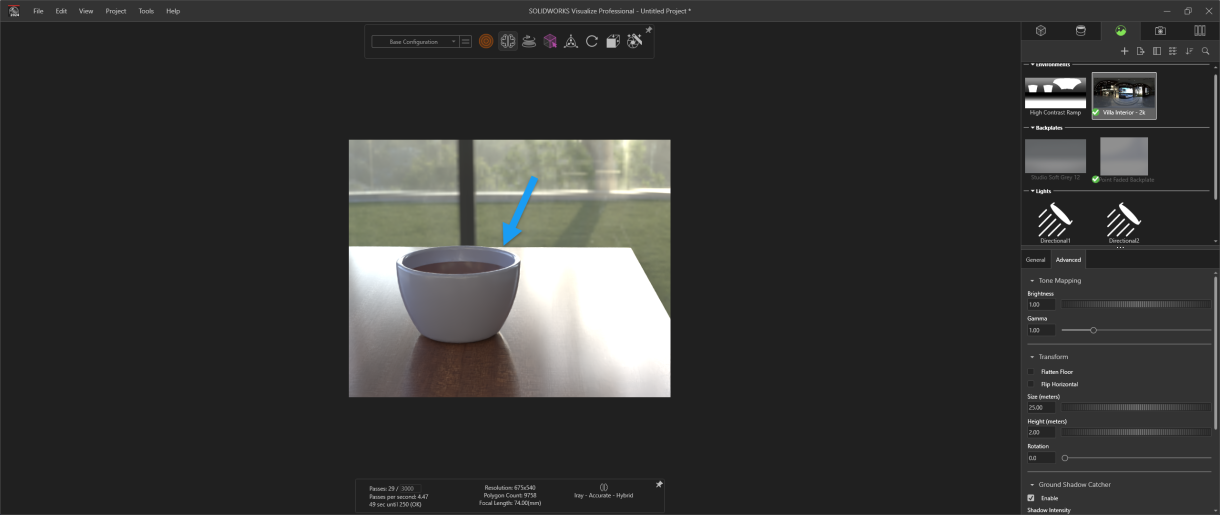Click the triangular camera manipulation icon
The height and width of the screenshot is (515, 1220).
pyautogui.click(x=571, y=42)
